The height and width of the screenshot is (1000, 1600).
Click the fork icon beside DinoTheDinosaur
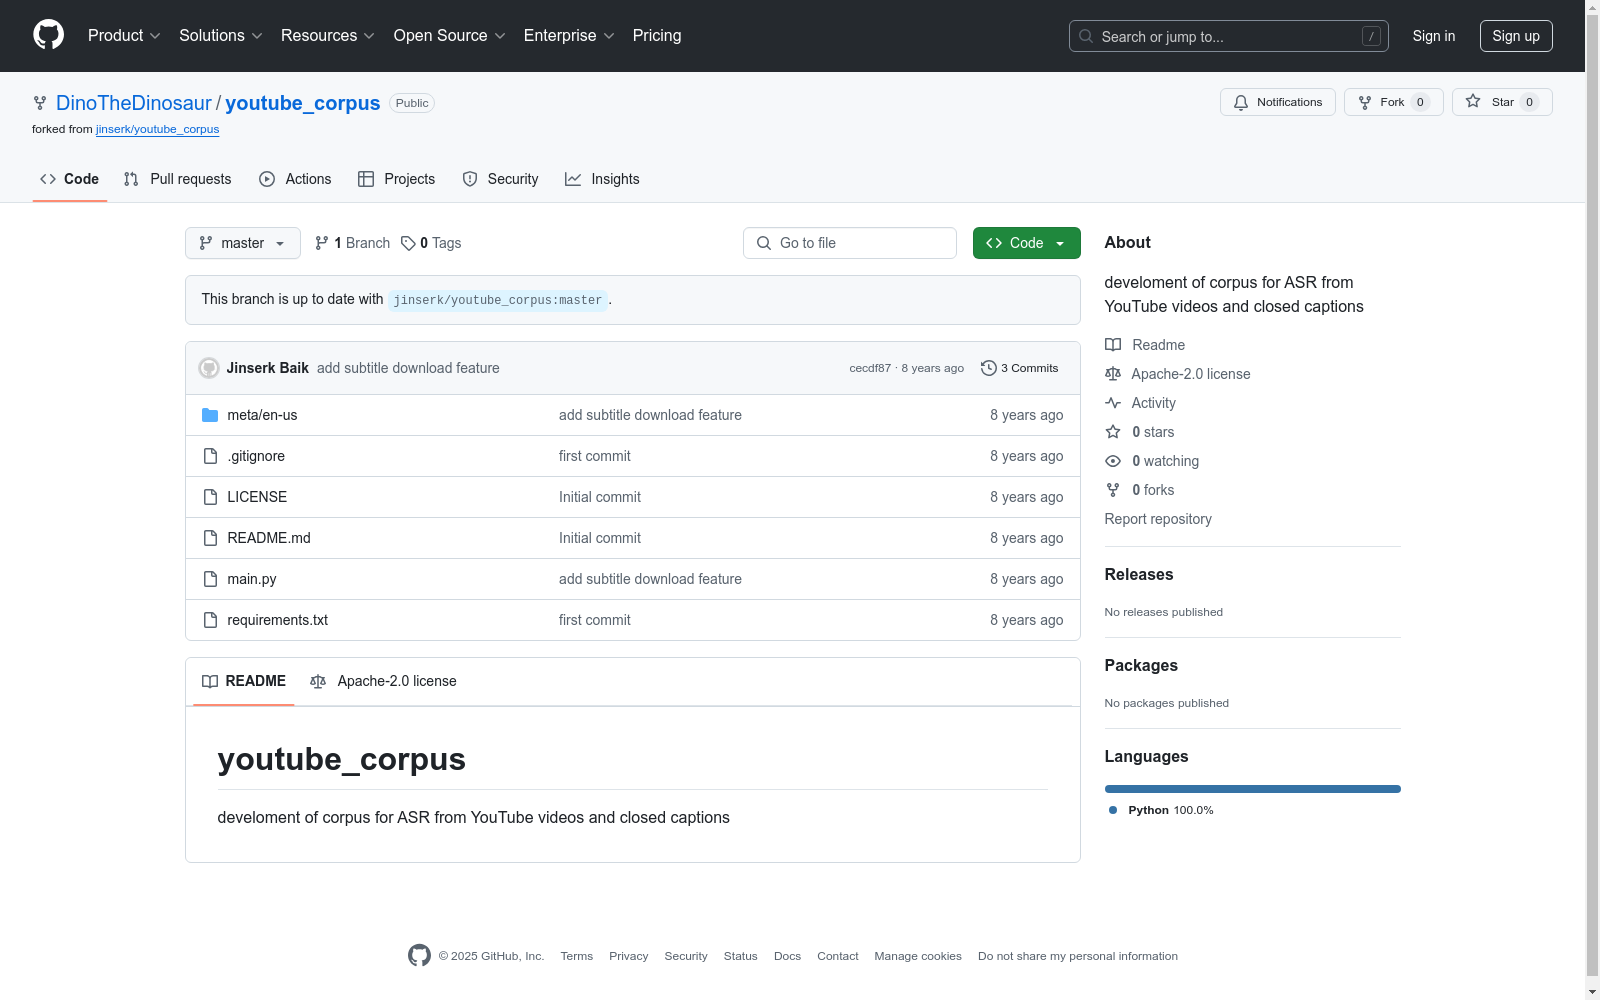[40, 103]
